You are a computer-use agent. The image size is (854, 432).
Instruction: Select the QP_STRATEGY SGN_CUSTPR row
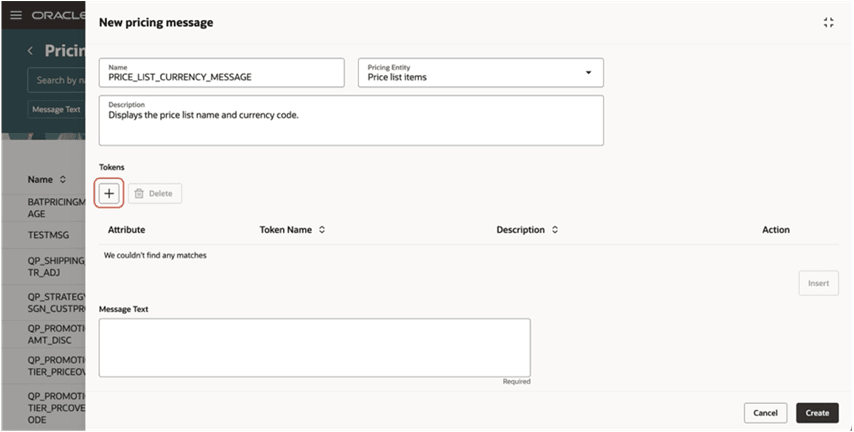[44, 302]
